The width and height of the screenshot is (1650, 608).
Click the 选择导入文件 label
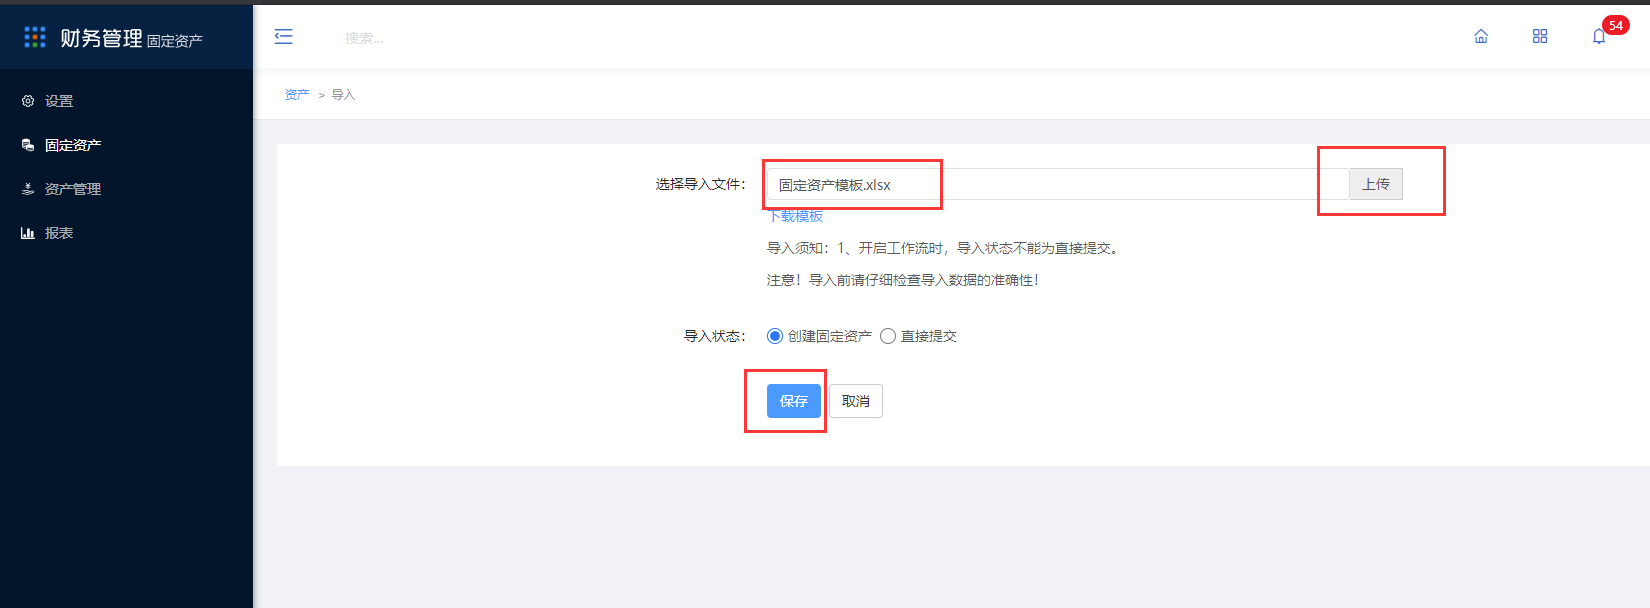pyautogui.click(x=701, y=184)
